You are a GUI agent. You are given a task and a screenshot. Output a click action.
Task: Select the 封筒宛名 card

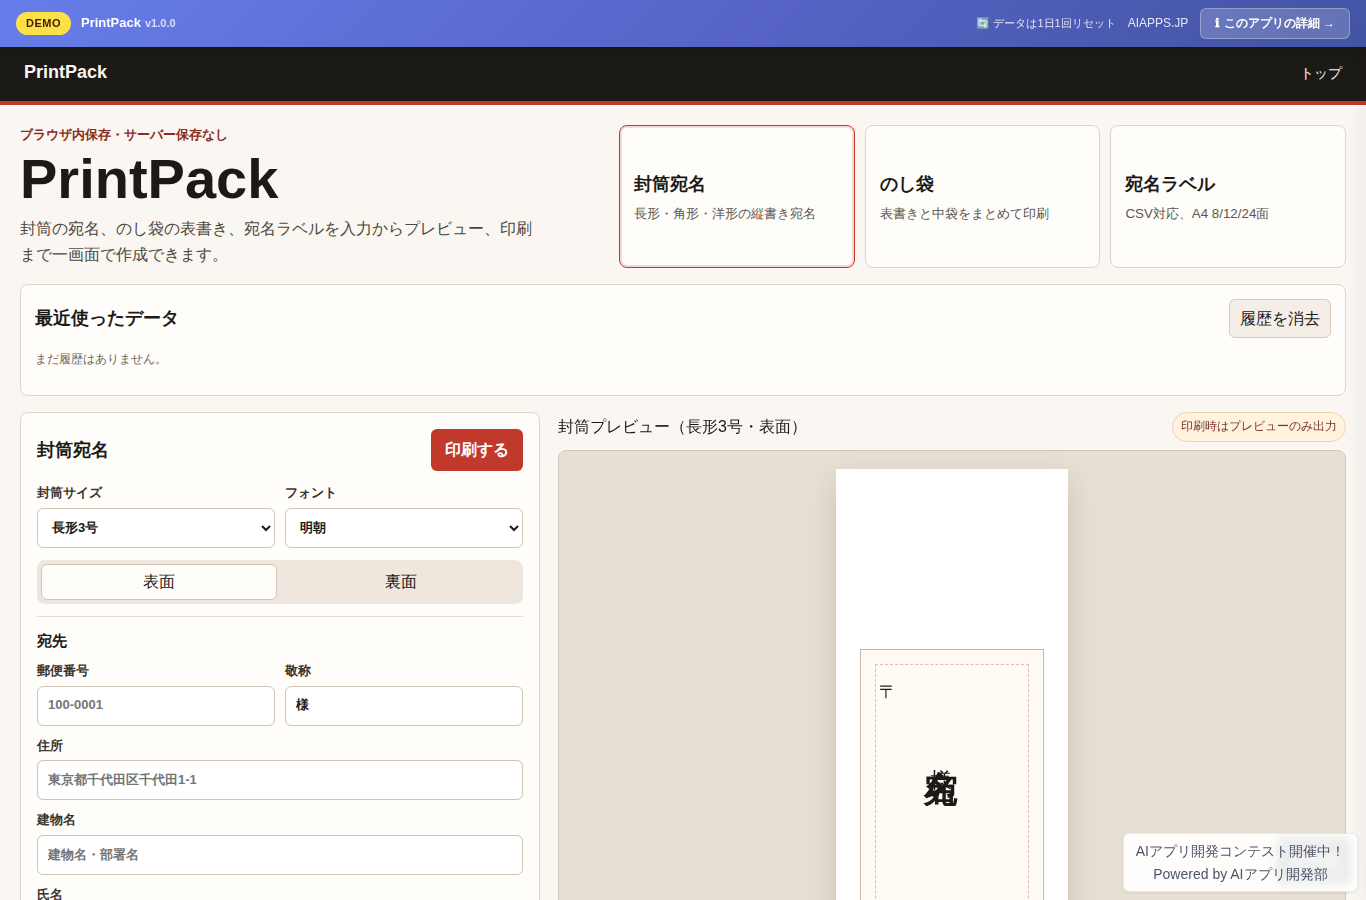pos(737,196)
